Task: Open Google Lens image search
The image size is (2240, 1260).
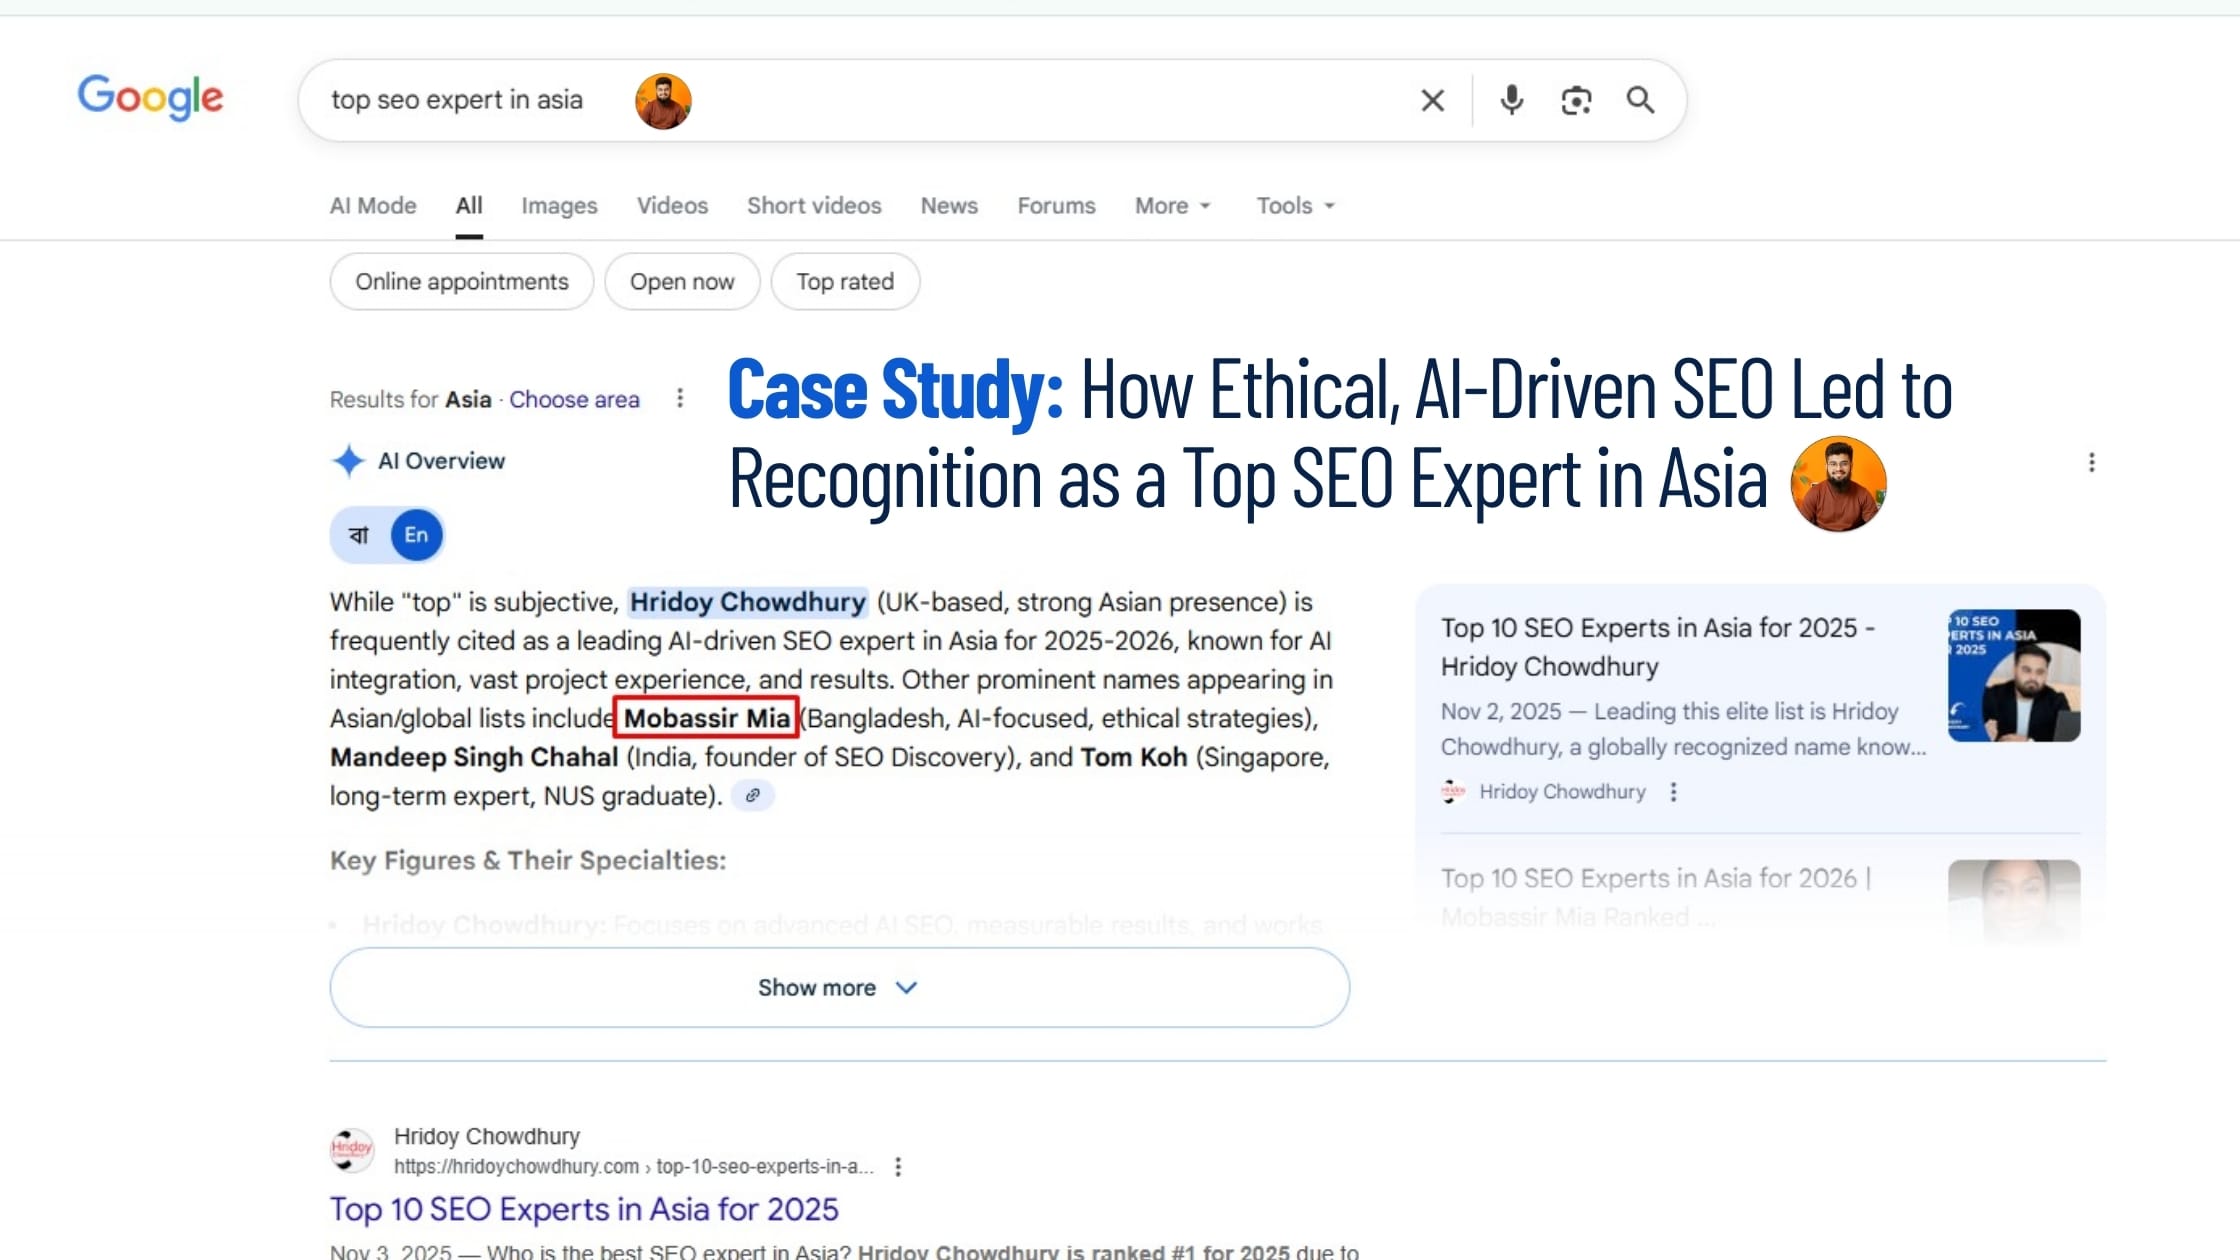Action: pos(1576,100)
